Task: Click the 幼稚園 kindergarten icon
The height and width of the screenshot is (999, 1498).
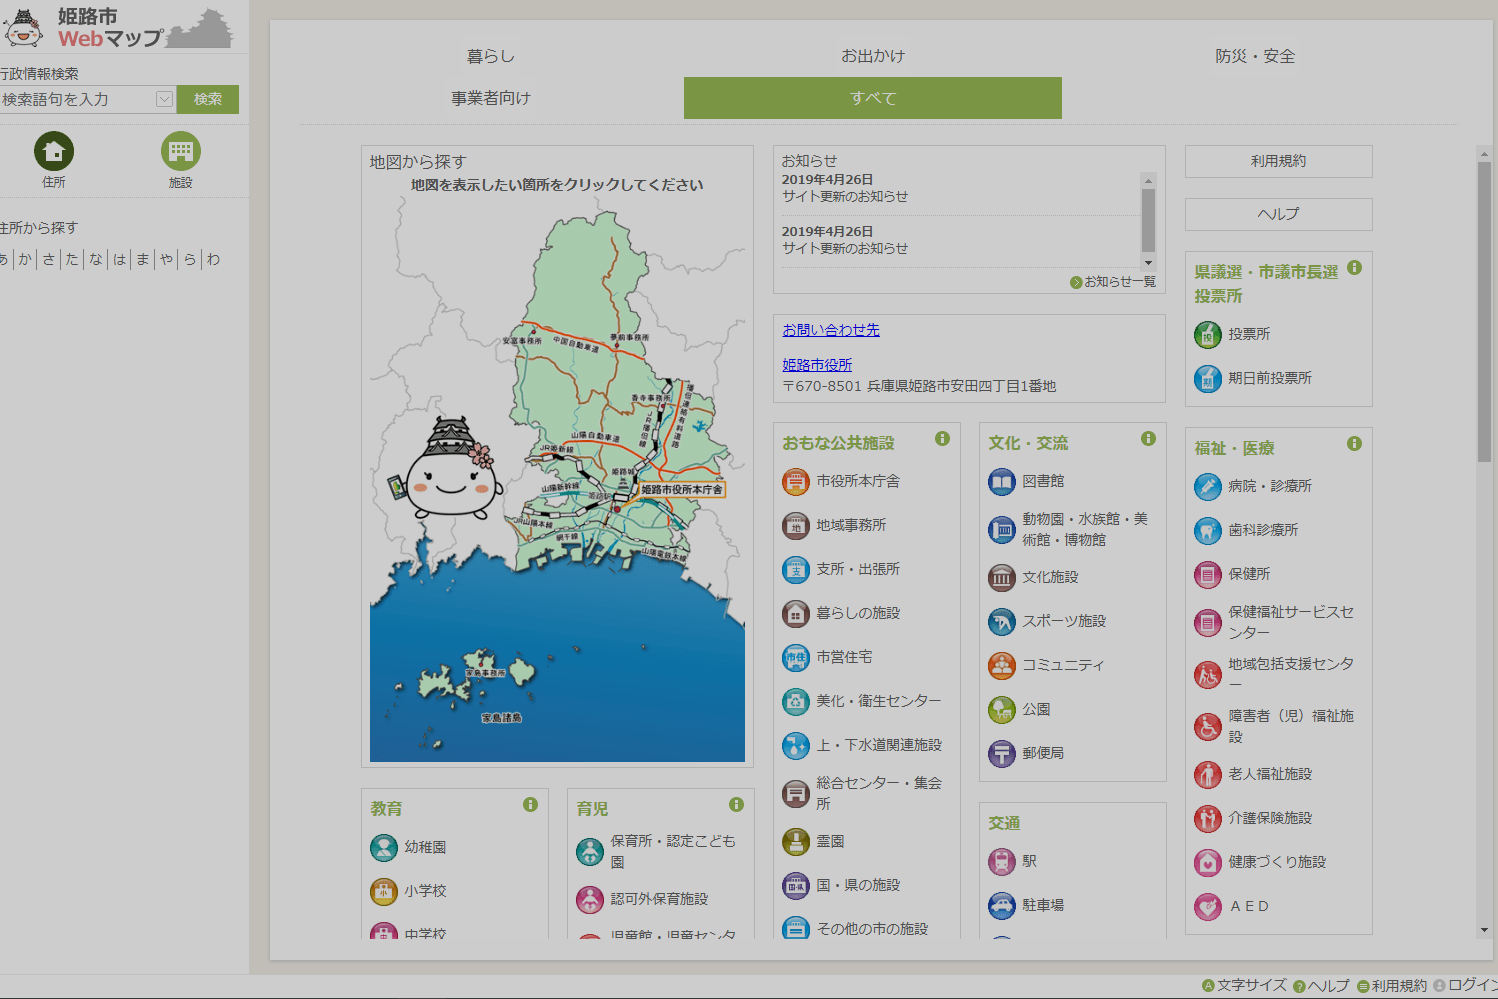Action: [384, 848]
